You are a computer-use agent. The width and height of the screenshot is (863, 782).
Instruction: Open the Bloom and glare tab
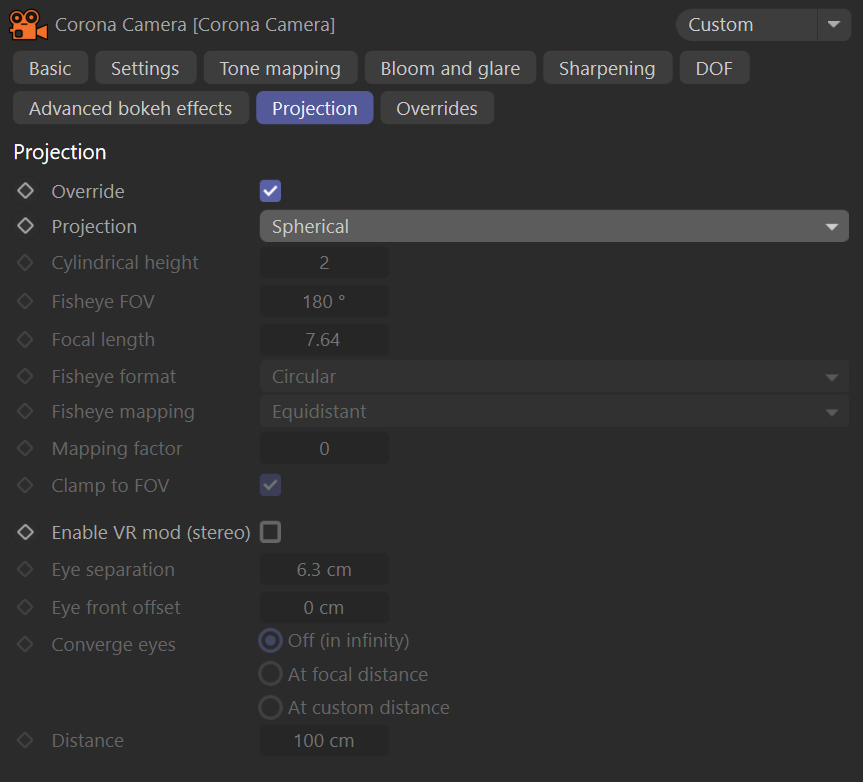(x=450, y=68)
